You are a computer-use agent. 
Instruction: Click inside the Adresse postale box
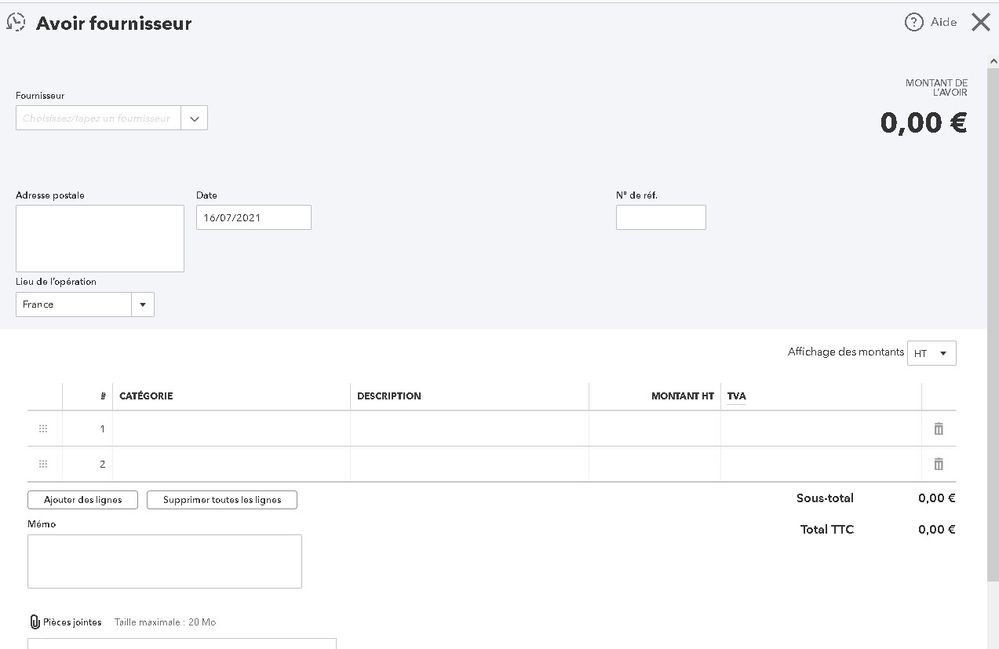pyautogui.click(x=100, y=238)
